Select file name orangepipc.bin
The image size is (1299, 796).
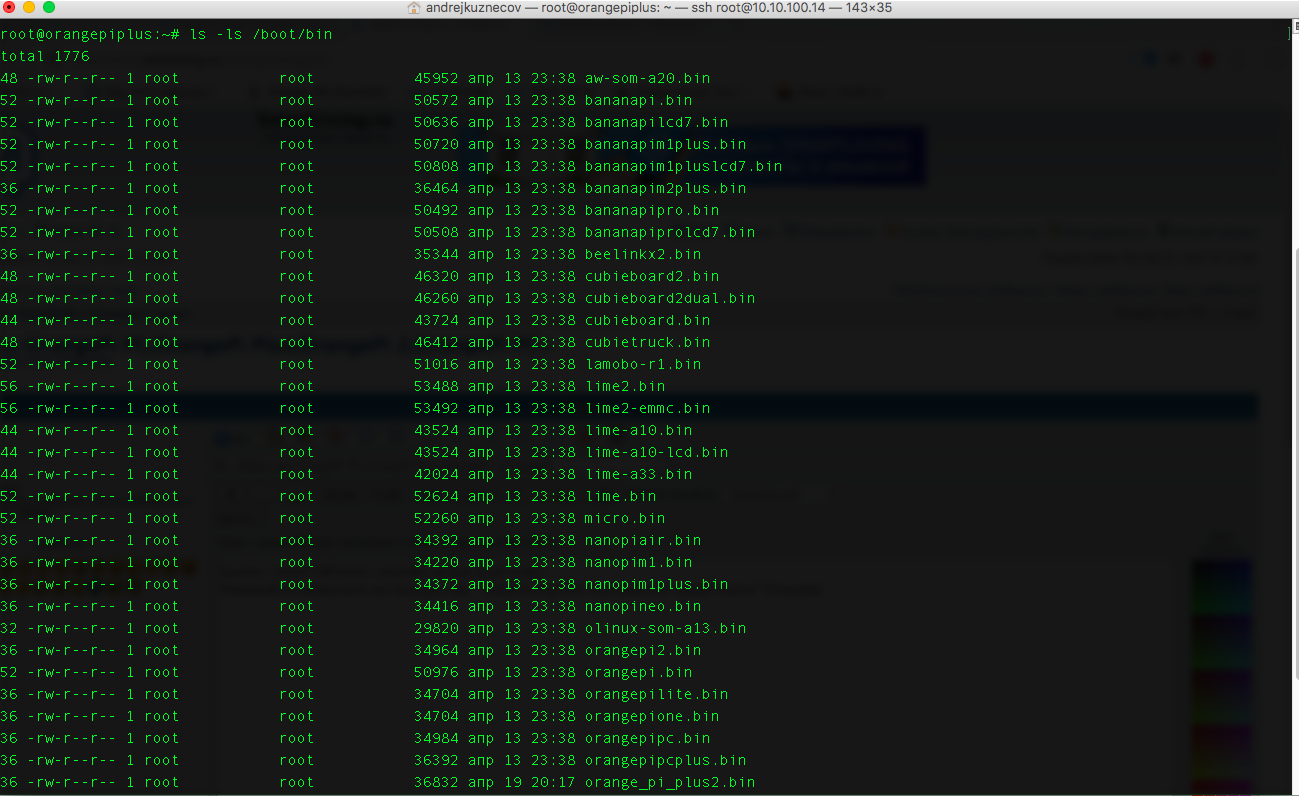coord(648,738)
